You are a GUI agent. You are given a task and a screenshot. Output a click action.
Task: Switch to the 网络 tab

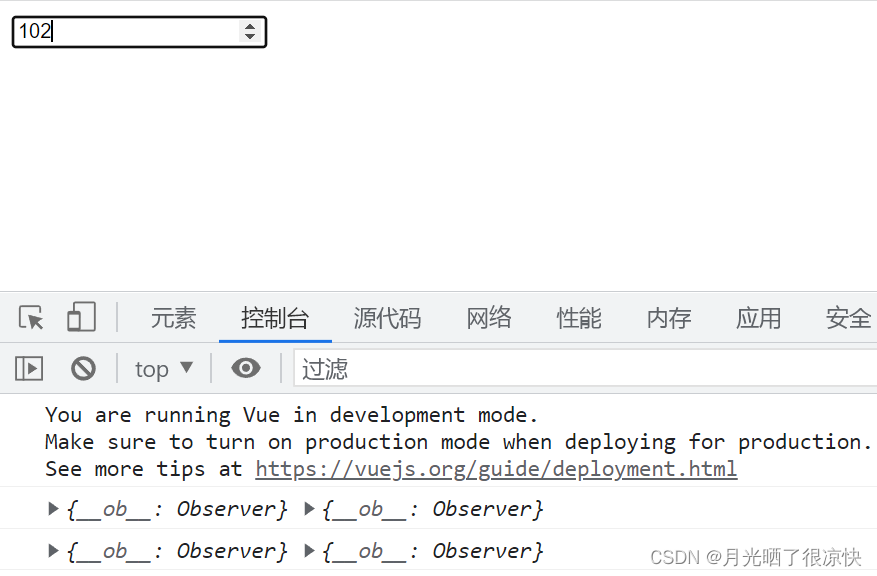(x=489, y=318)
